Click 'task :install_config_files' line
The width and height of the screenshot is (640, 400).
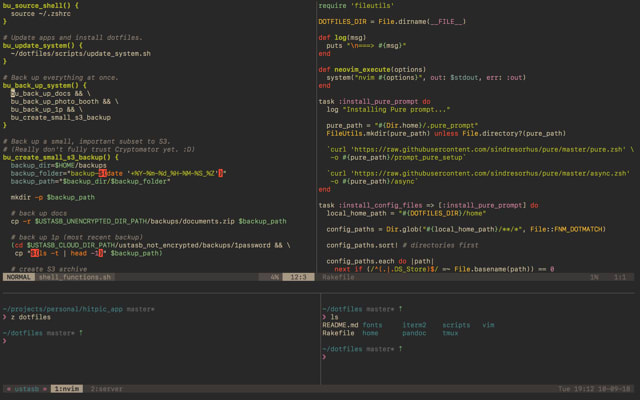[x=429, y=205]
